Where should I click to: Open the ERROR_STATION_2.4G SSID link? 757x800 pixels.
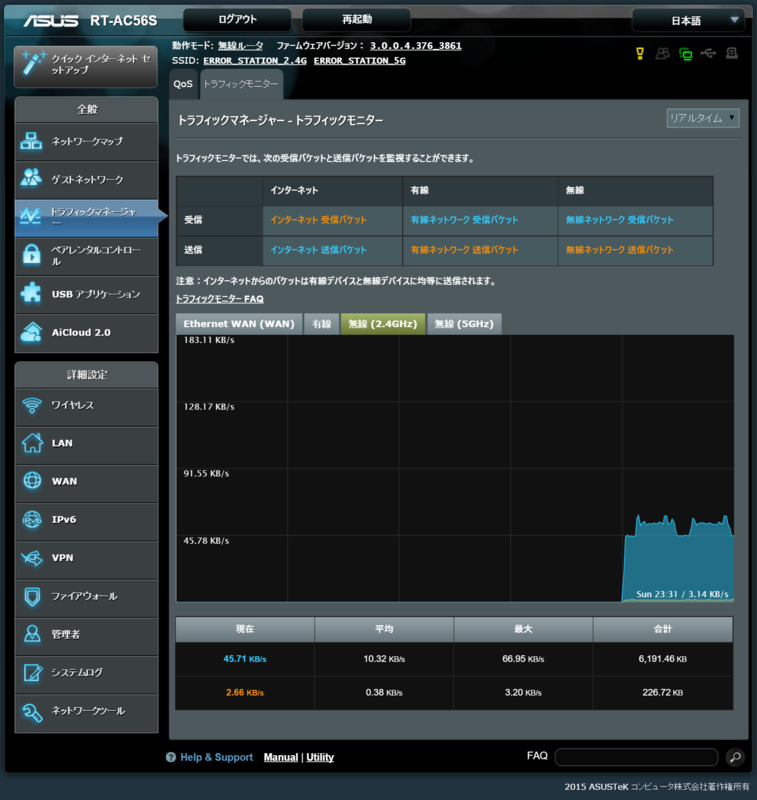point(255,61)
